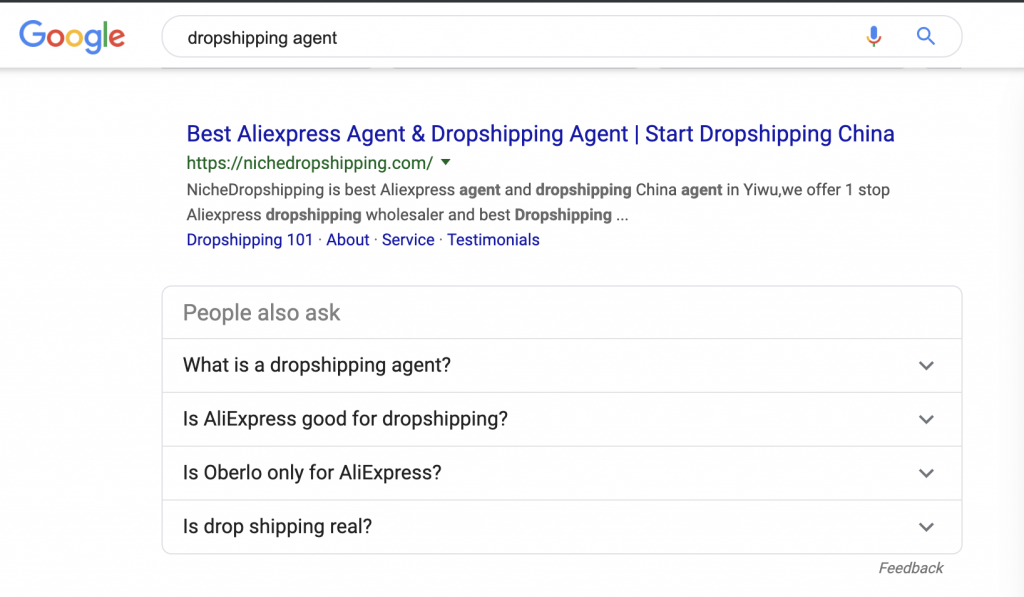
Task: Click the blue search magnifier icon
Action: pos(926,37)
